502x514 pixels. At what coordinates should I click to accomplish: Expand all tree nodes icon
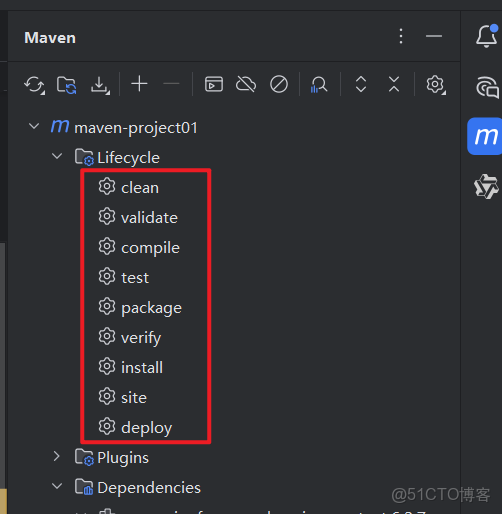tap(361, 84)
